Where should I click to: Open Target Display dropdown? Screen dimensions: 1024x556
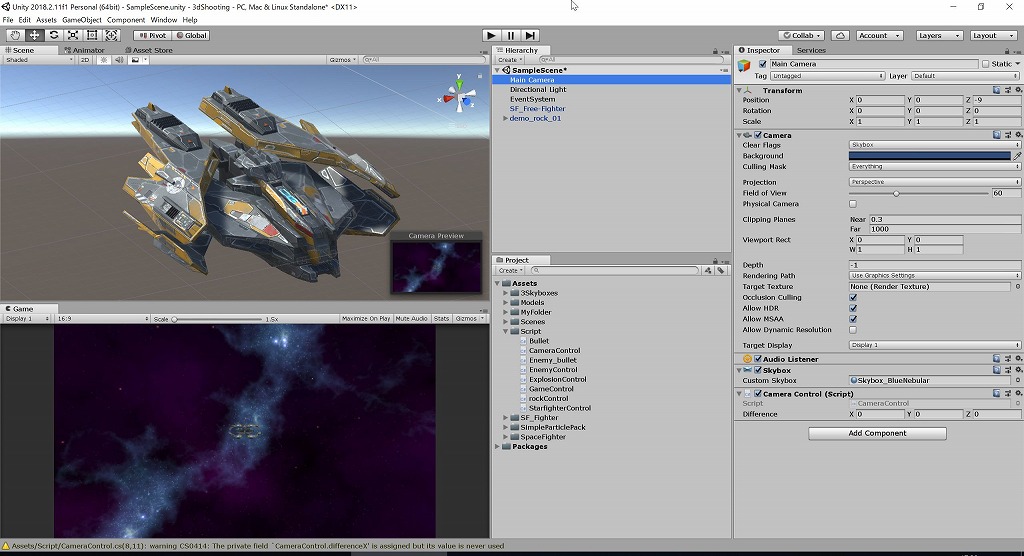click(935, 345)
